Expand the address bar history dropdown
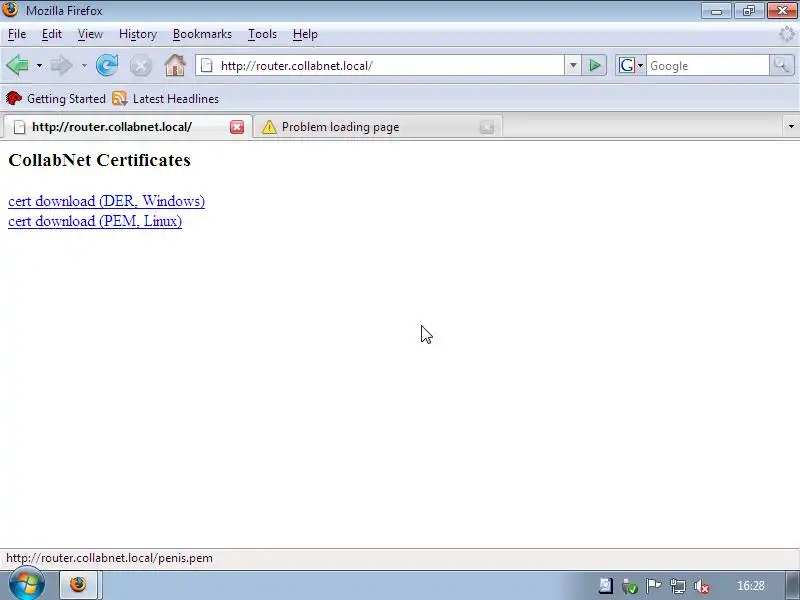The image size is (800, 600). click(x=573, y=65)
